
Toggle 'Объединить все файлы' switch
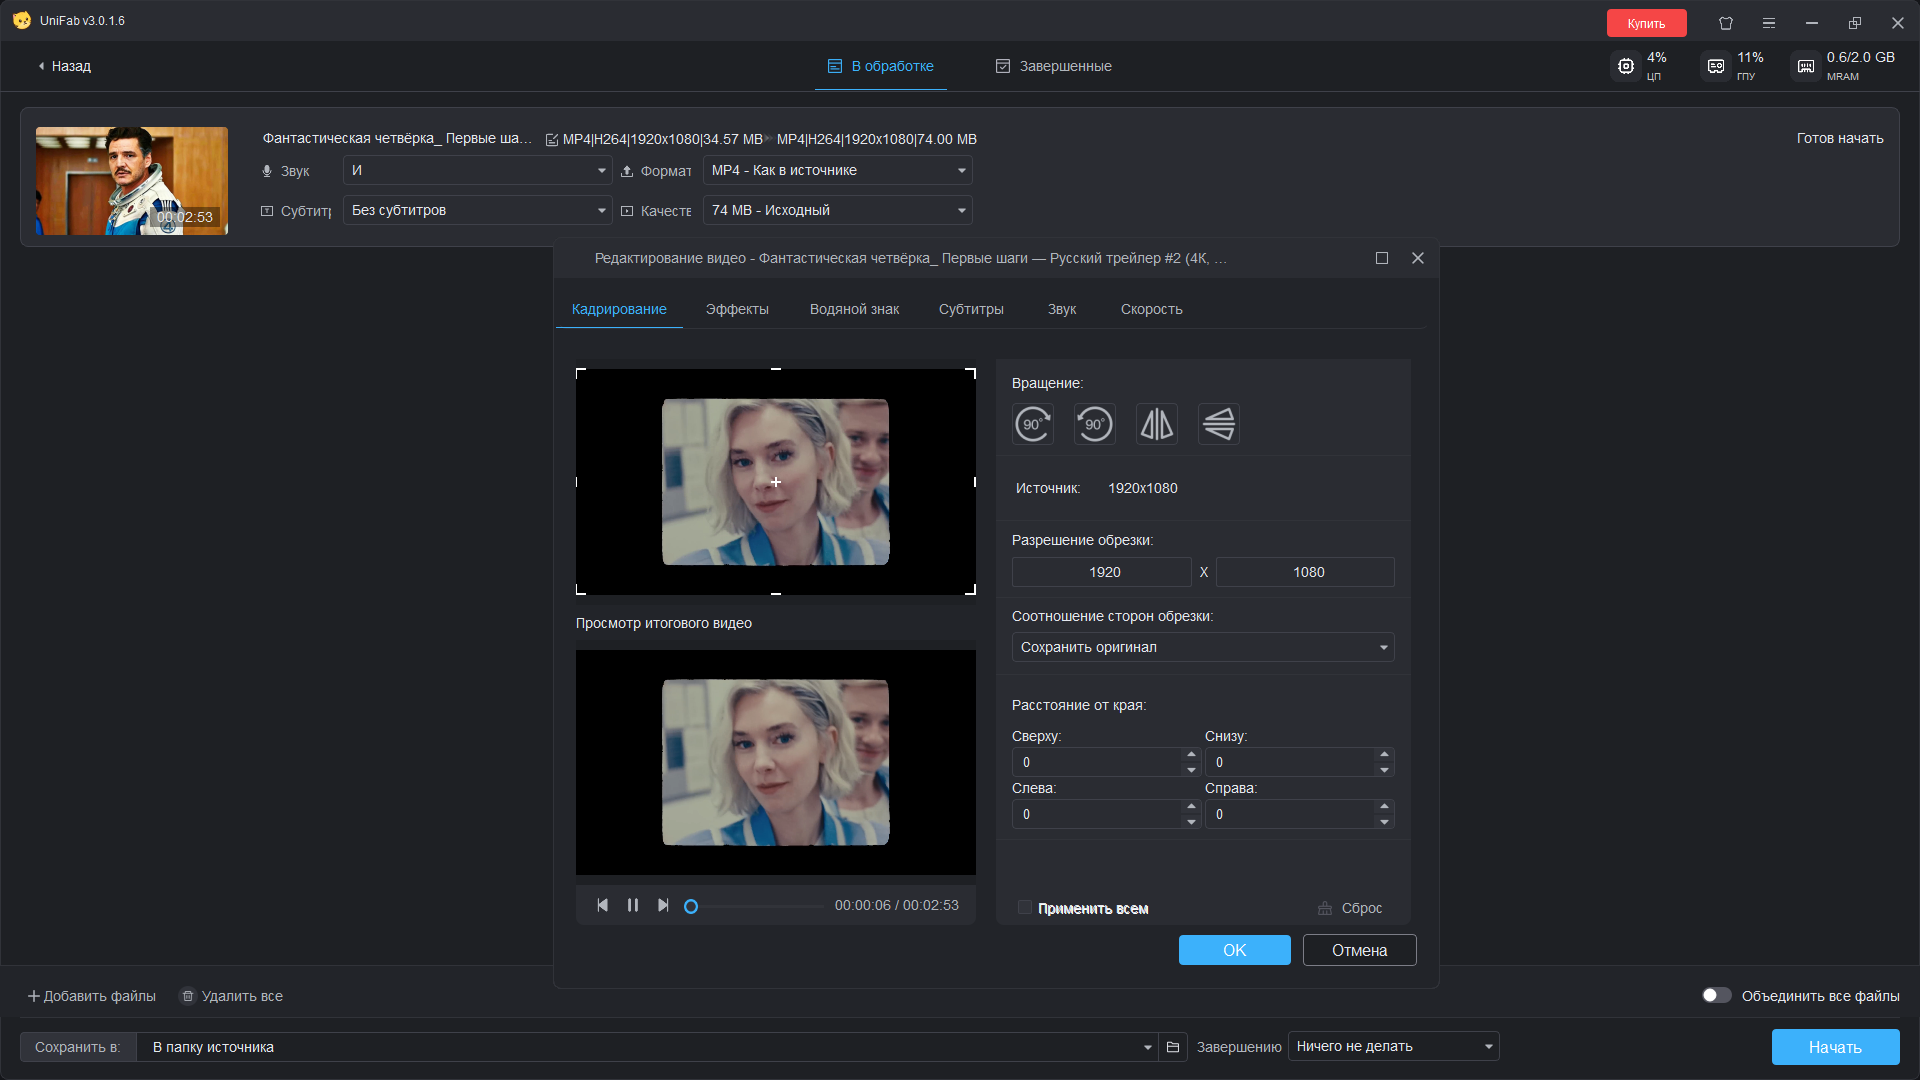coord(1716,996)
